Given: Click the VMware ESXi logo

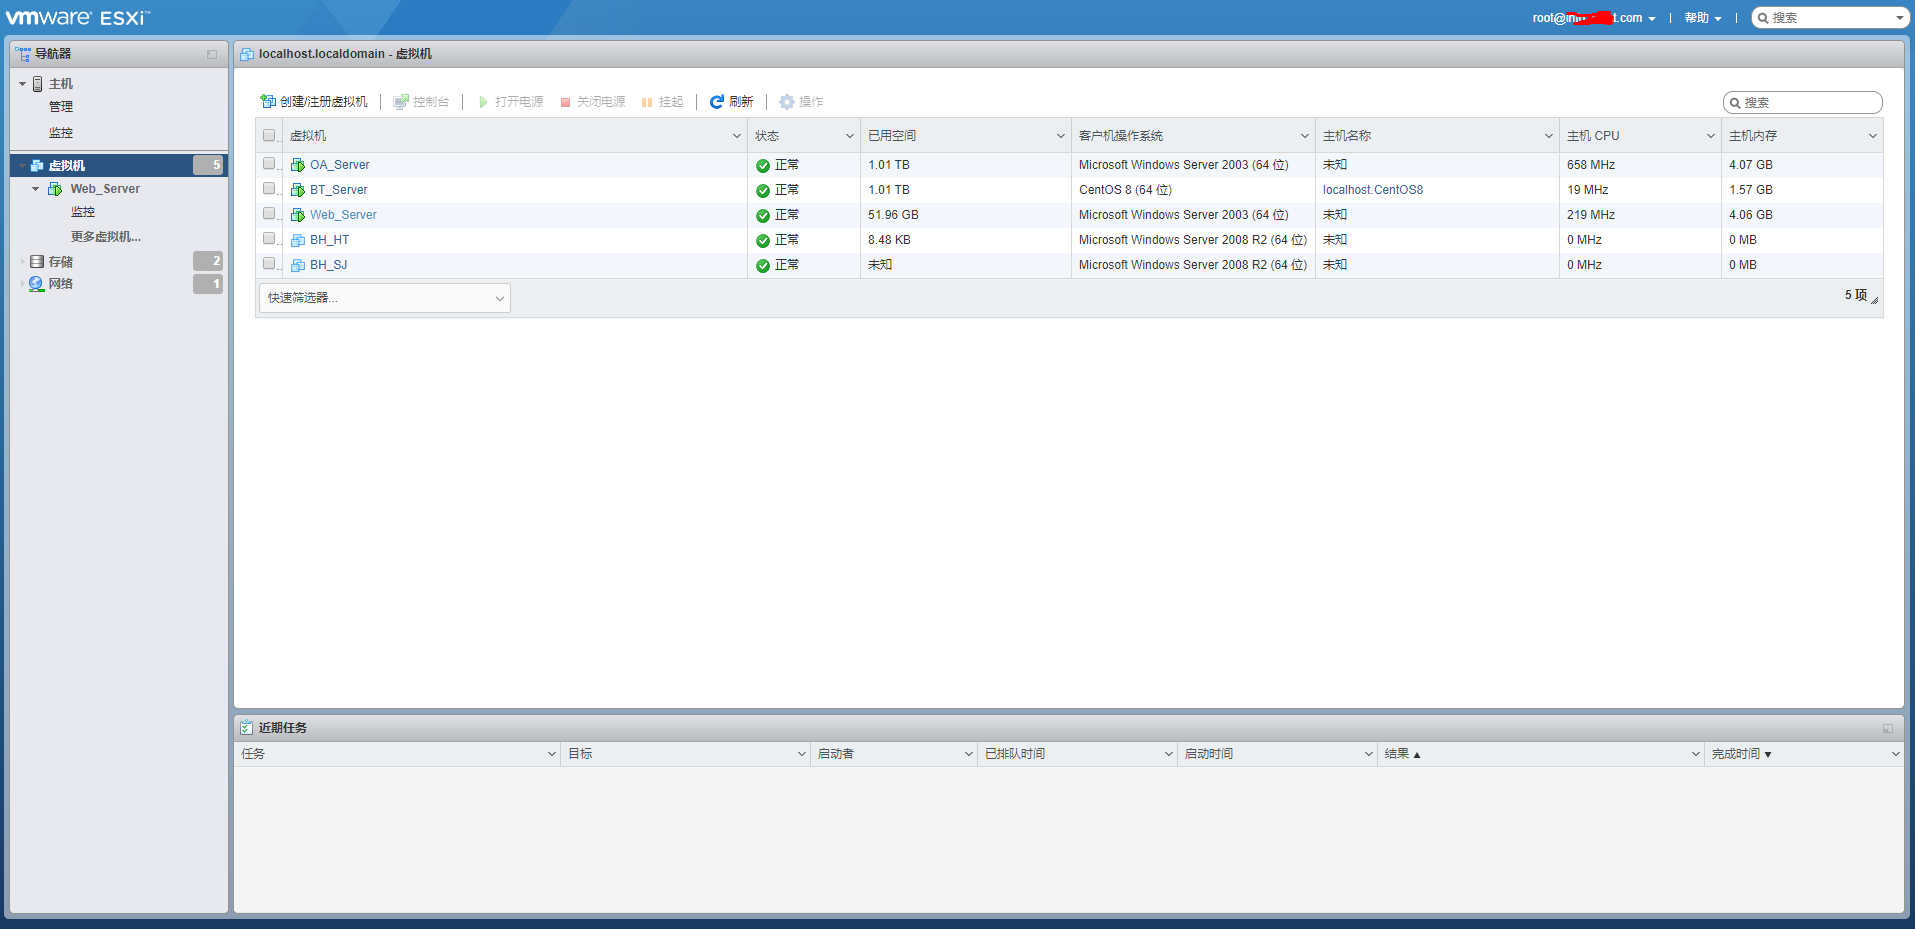Looking at the screenshot, I should pyautogui.click(x=78, y=17).
